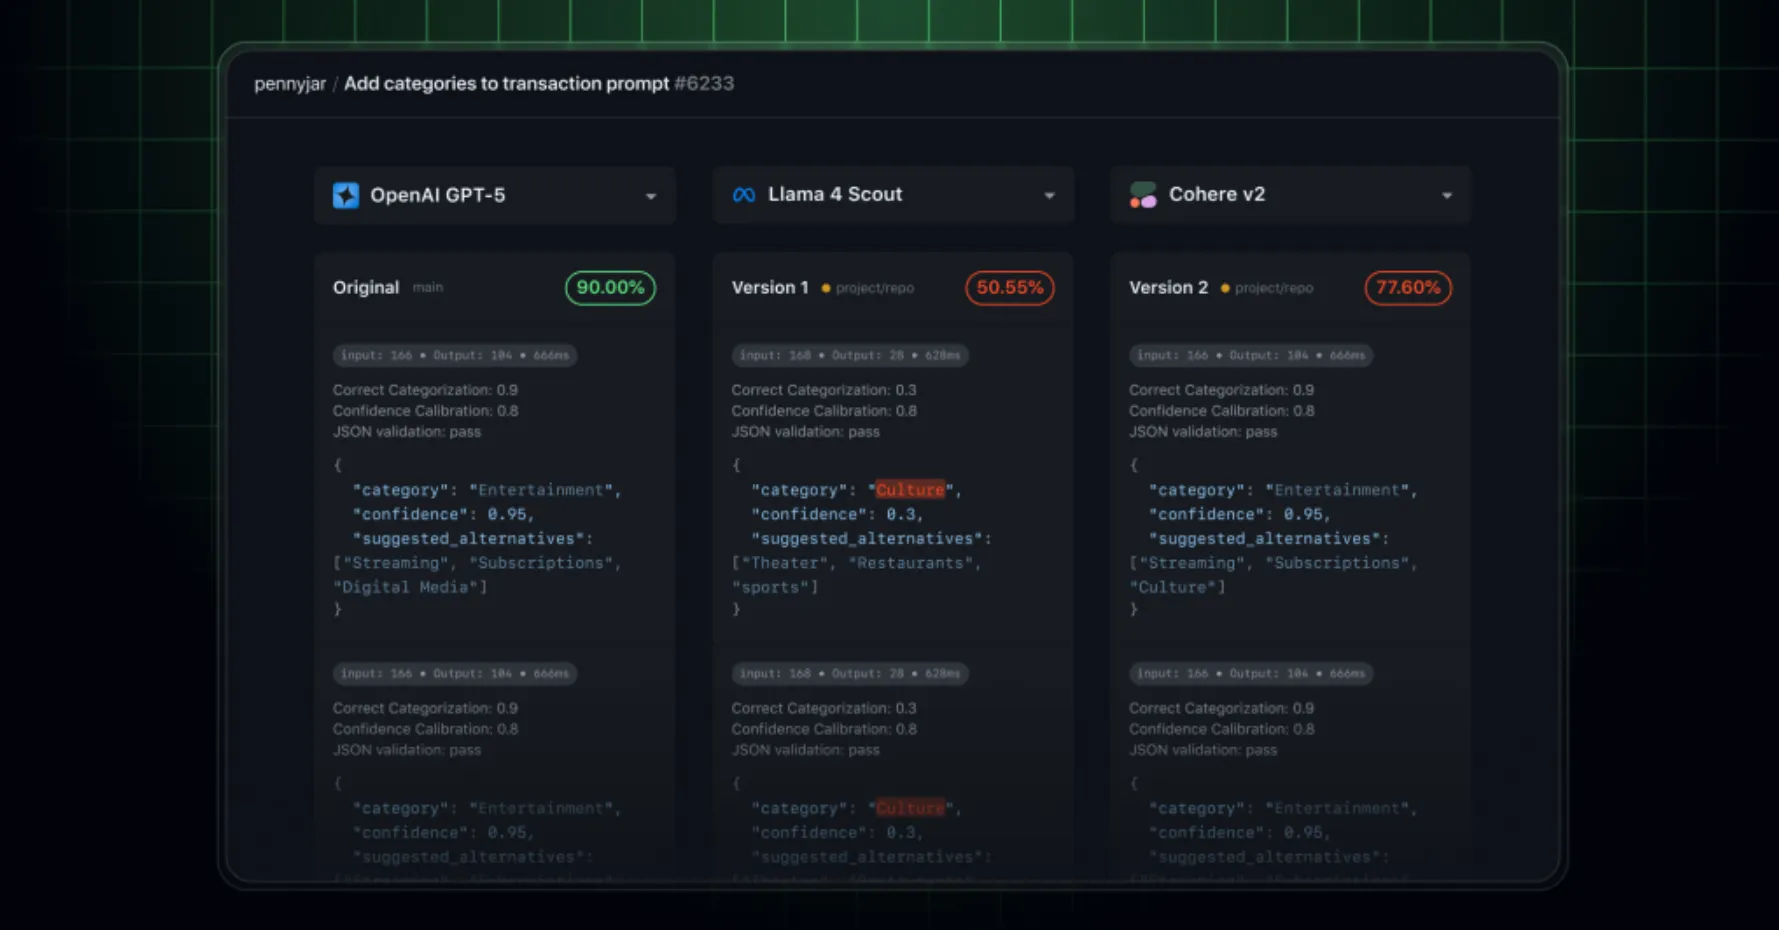Open the OpenAI GPT-5 model dropdown
This screenshot has height=930, width=1779.
651,196
